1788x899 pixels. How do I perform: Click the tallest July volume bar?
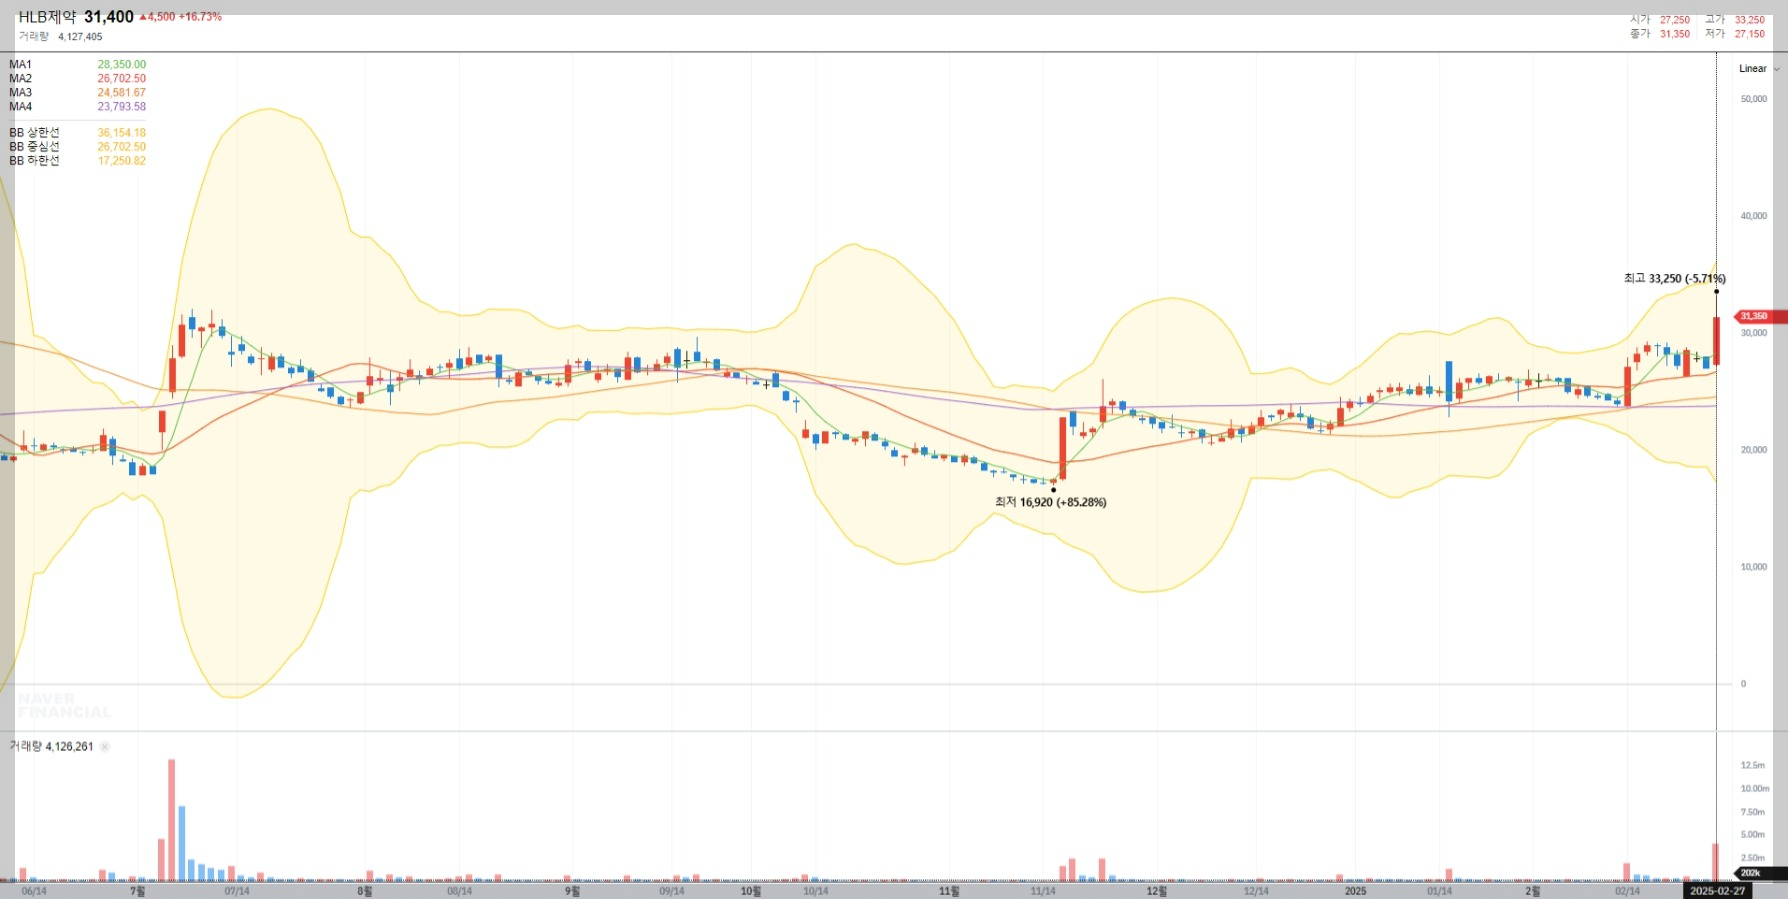pos(171,820)
